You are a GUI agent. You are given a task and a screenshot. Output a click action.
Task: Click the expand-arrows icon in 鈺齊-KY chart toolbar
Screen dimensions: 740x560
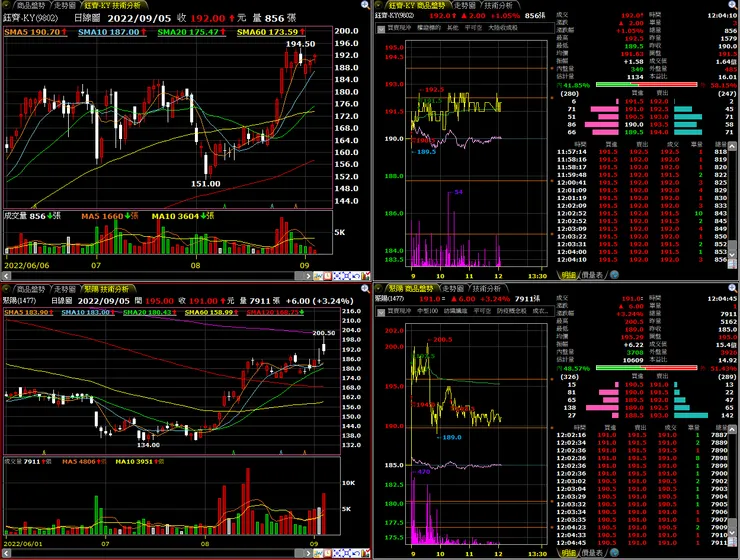pos(337,276)
